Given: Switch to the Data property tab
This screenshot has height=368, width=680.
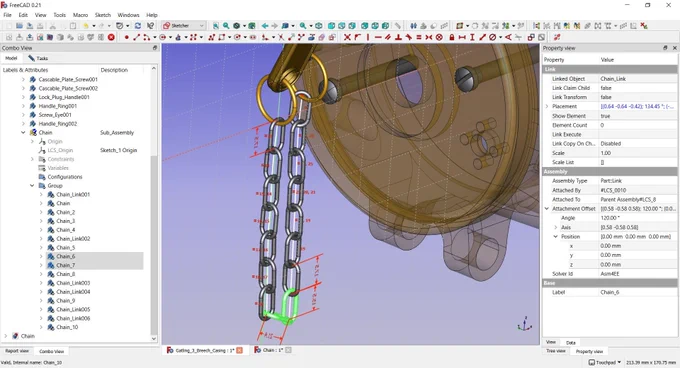Looking at the screenshot, I should [x=571, y=342].
